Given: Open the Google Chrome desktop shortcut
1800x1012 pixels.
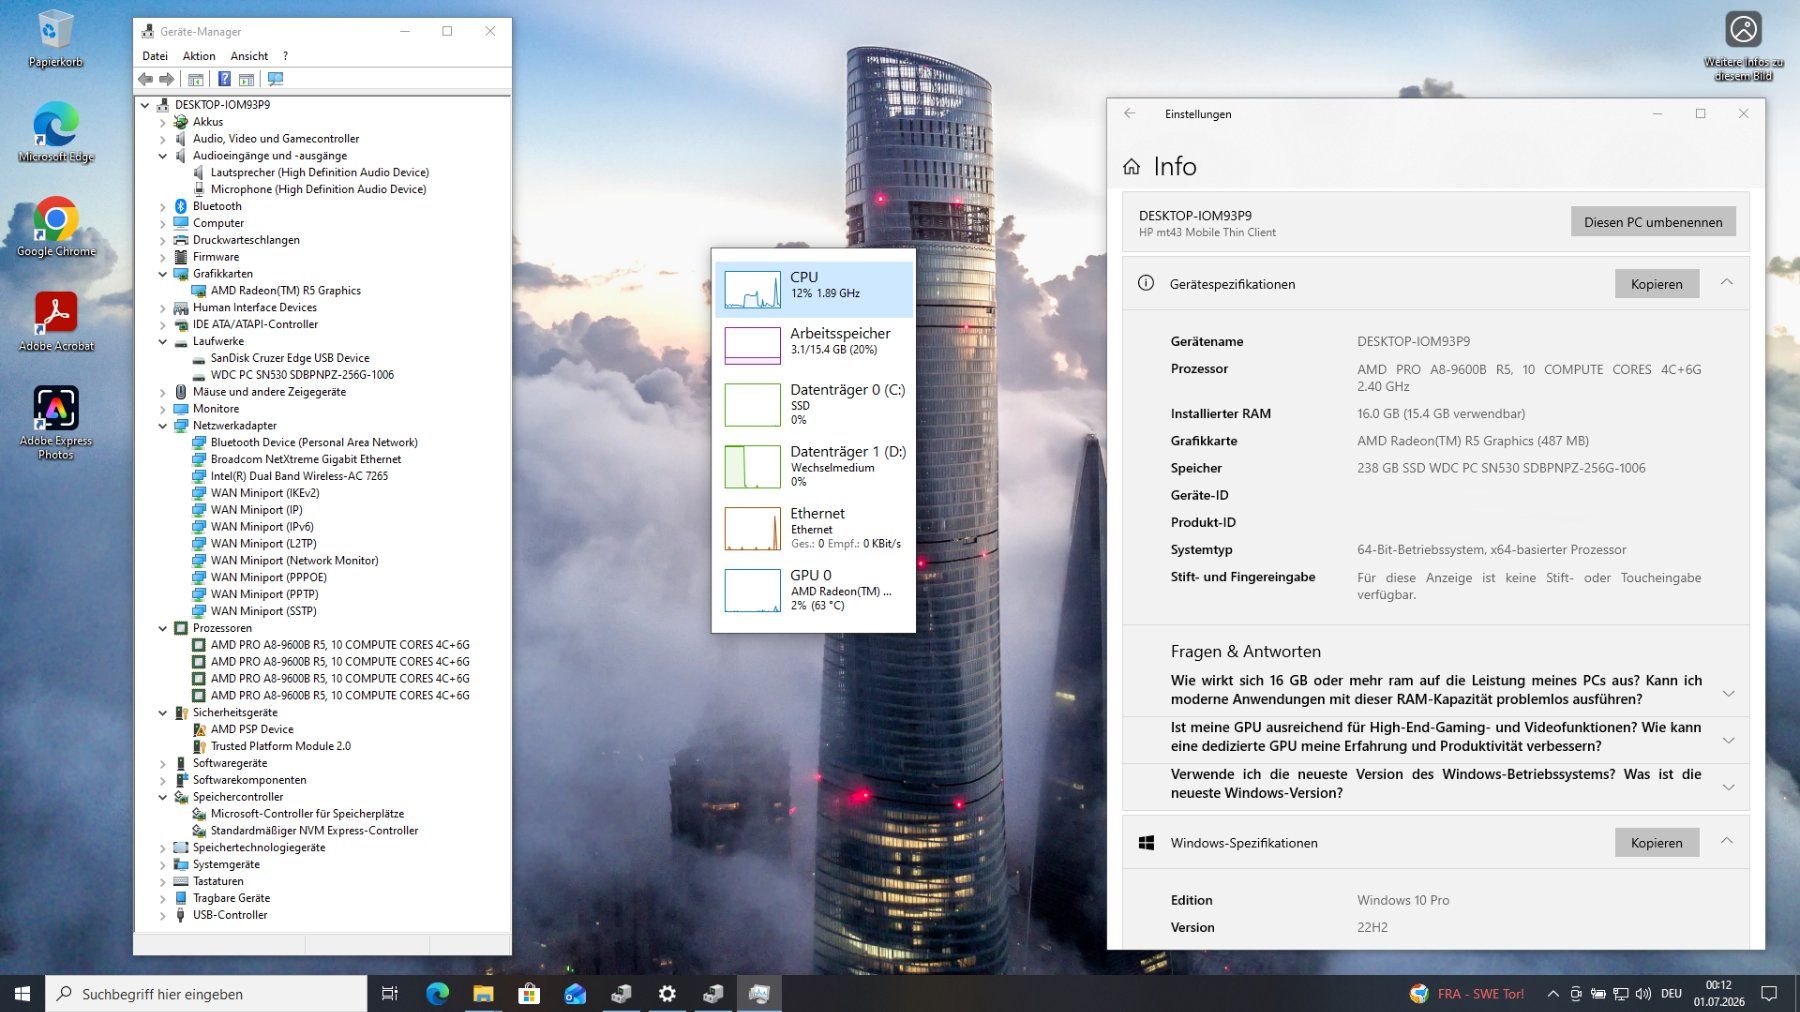Looking at the screenshot, I should point(56,227).
